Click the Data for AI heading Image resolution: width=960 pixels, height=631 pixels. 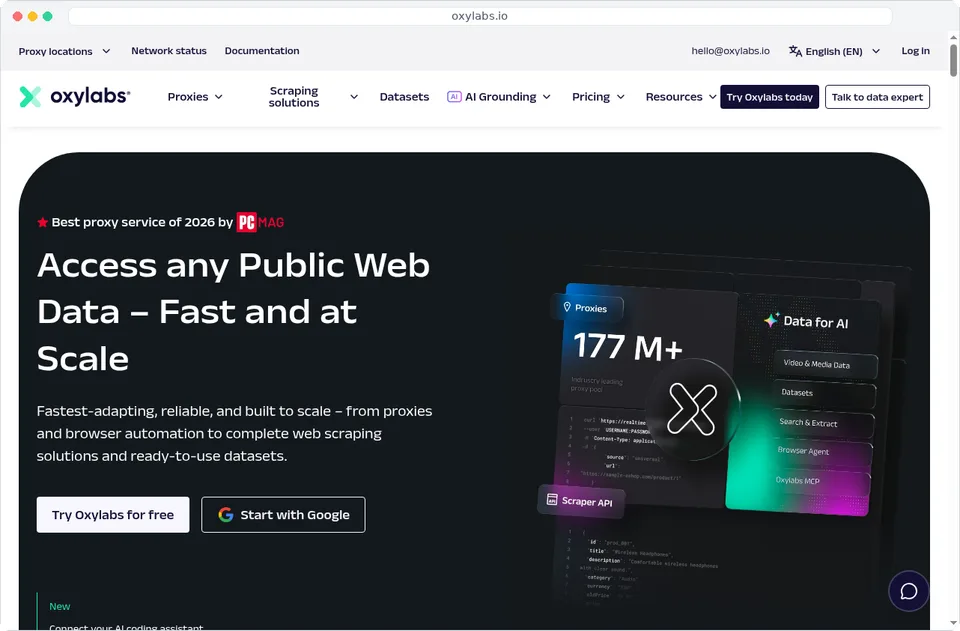tap(816, 322)
